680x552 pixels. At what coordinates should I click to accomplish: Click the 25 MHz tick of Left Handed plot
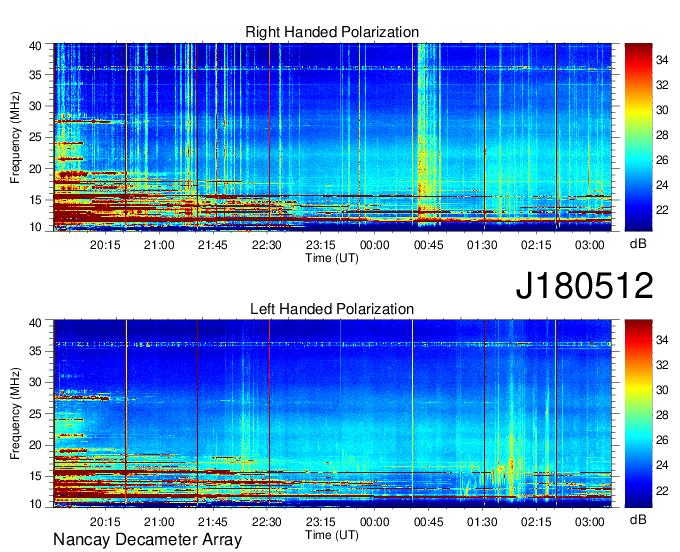[x=35, y=414]
